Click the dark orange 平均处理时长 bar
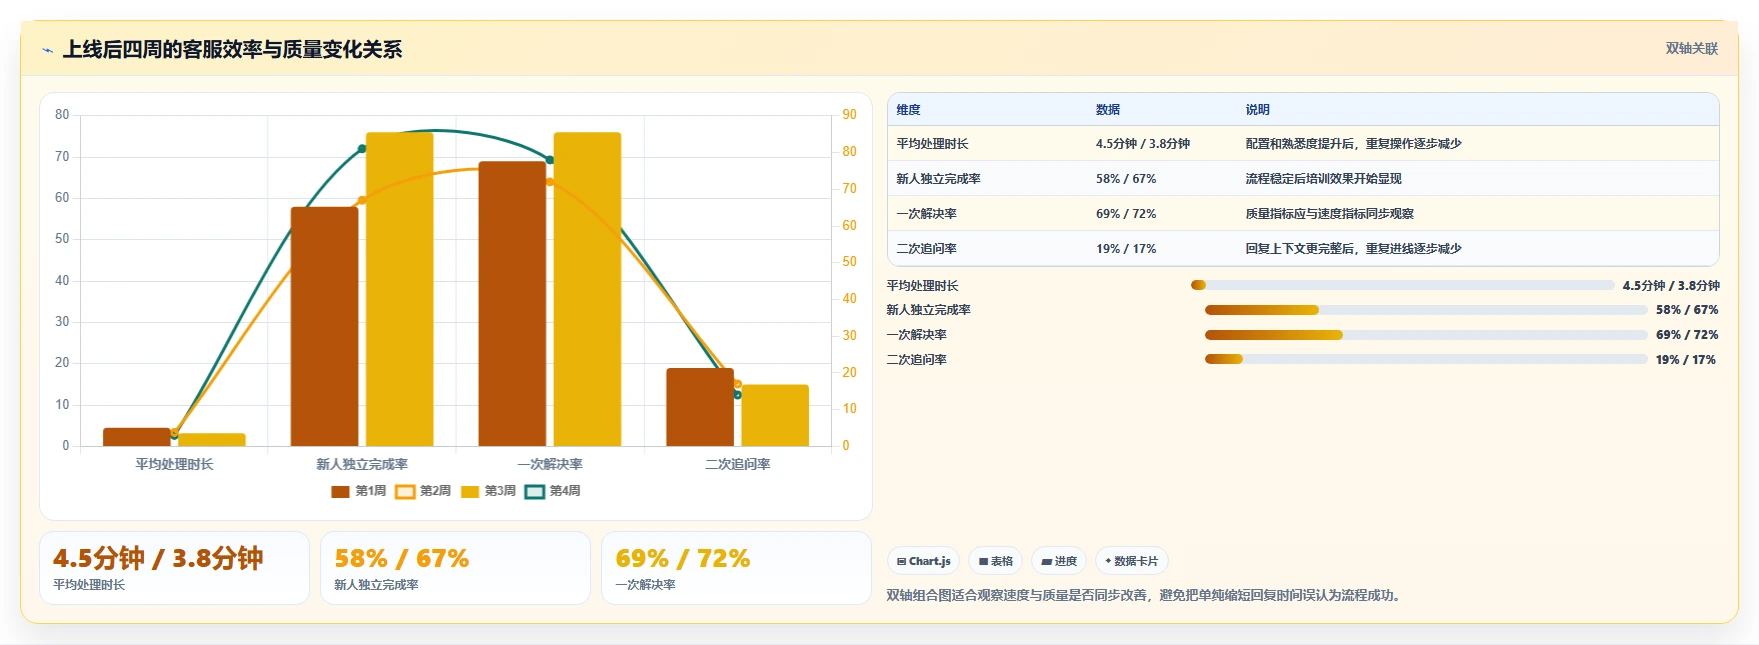This screenshot has width=1759, height=645. tap(137, 437)
